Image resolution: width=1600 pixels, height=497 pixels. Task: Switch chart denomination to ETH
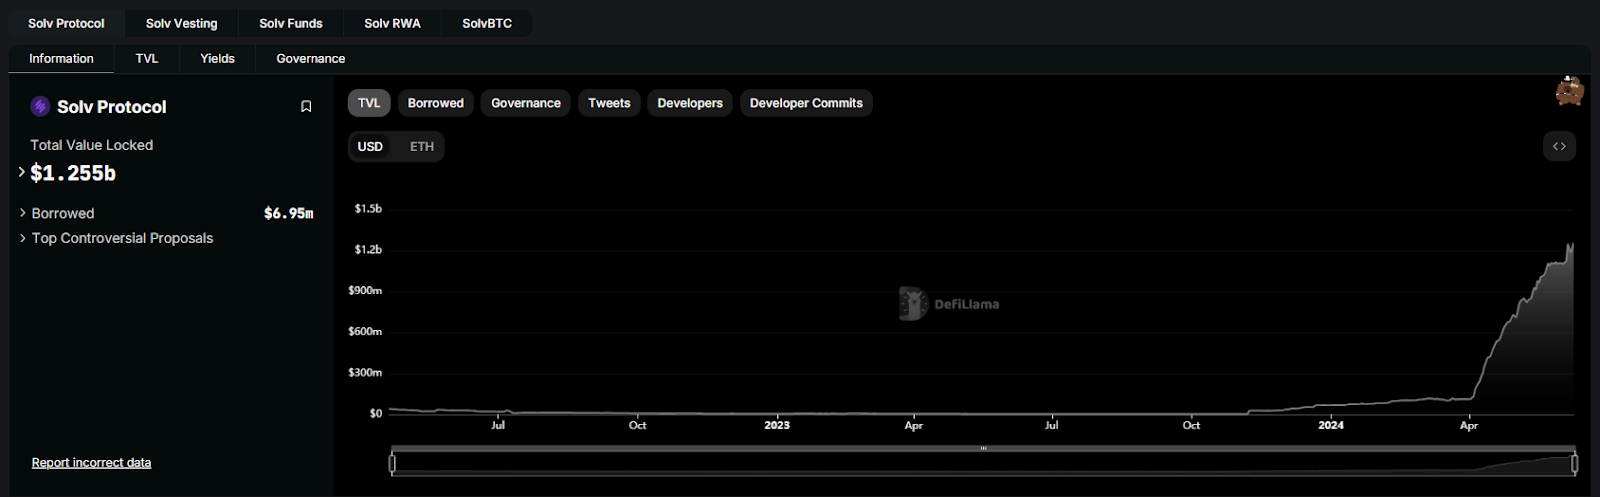422,146
